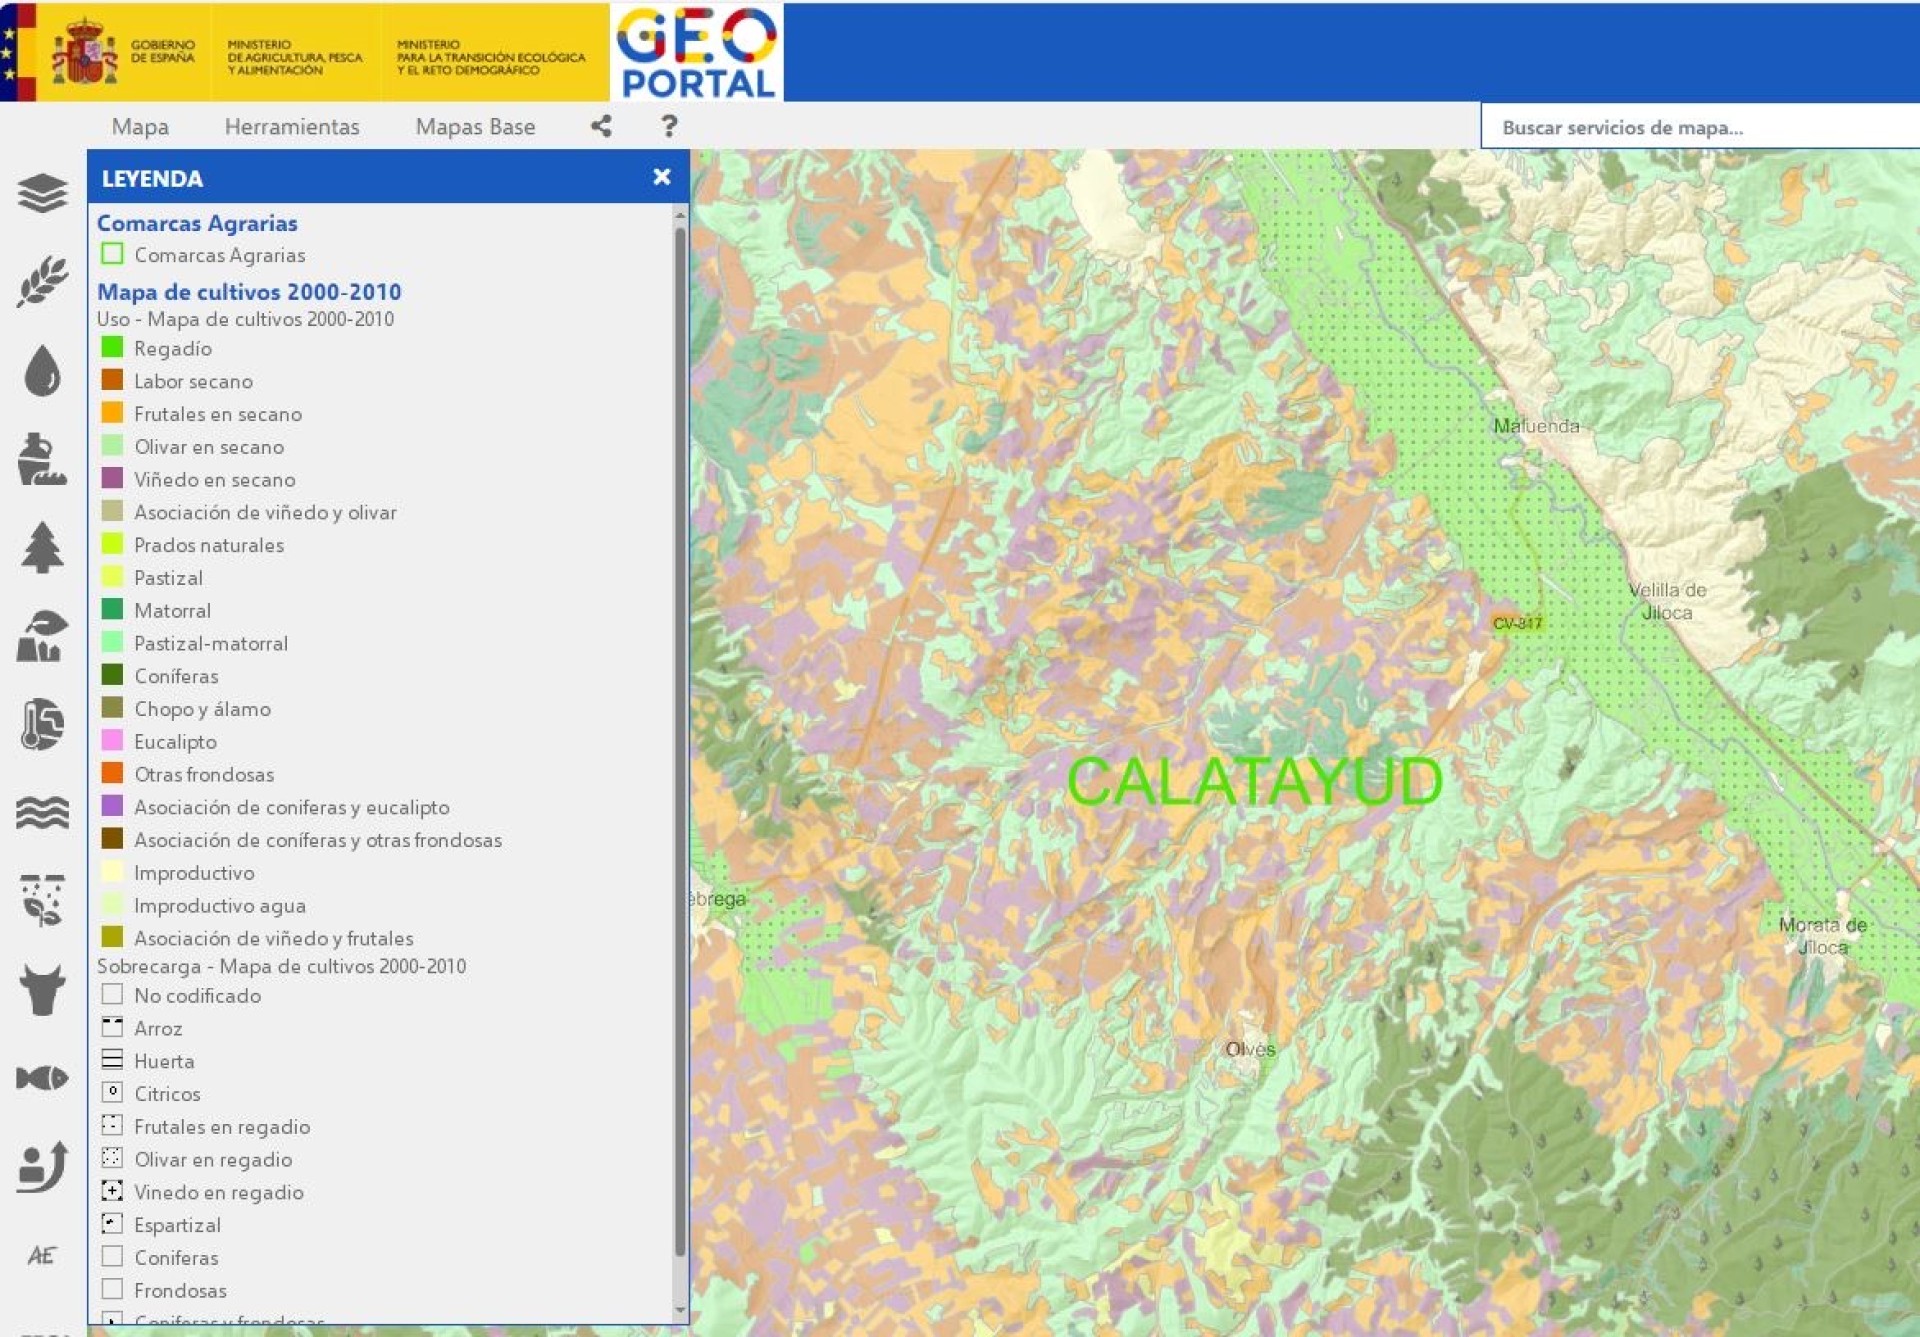Screen dimensions: 1920x1337
Task: Click the GEO PORTAL logo
Action: [697, 52]
